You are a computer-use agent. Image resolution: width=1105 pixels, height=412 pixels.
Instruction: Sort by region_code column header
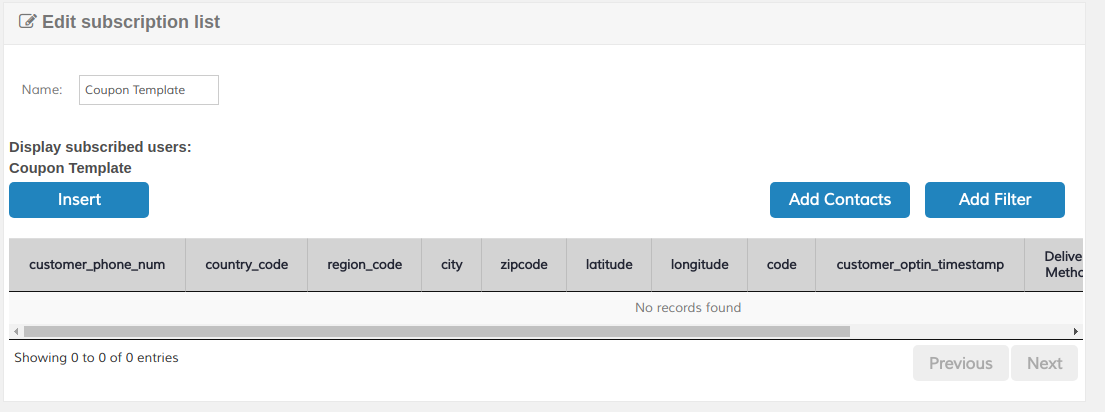(364, 265)
